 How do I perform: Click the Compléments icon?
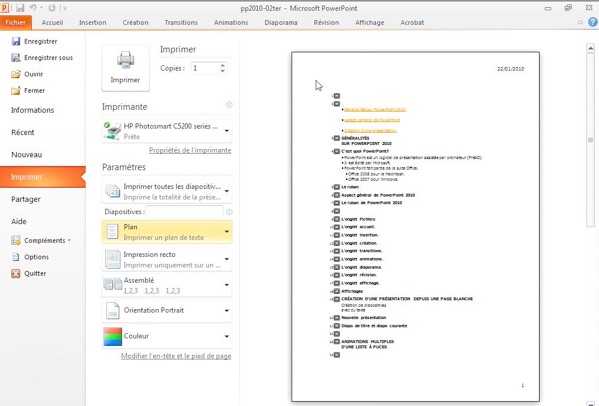tap(16, 240)
